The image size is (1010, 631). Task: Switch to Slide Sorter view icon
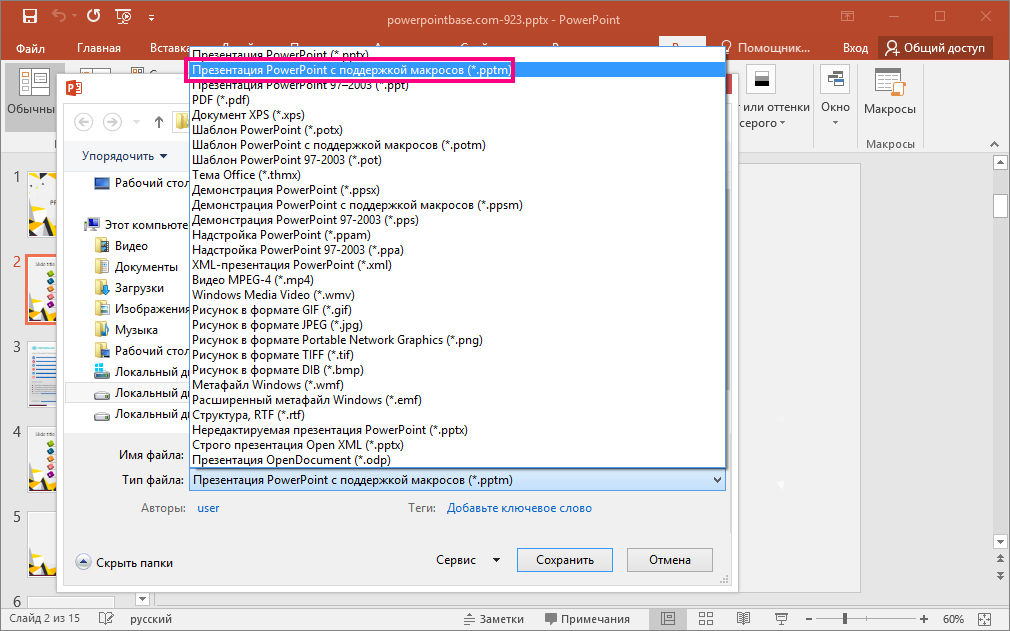pyautogui.click(x=706, y=619)
